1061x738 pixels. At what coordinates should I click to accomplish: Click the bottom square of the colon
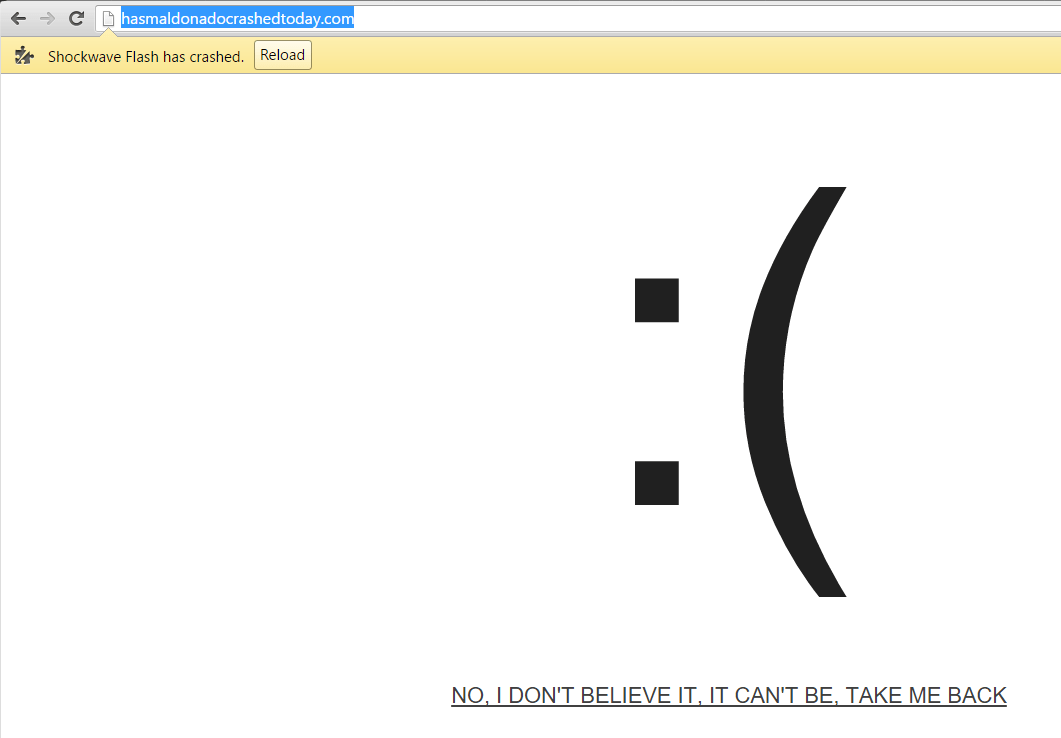pos(657,483)
